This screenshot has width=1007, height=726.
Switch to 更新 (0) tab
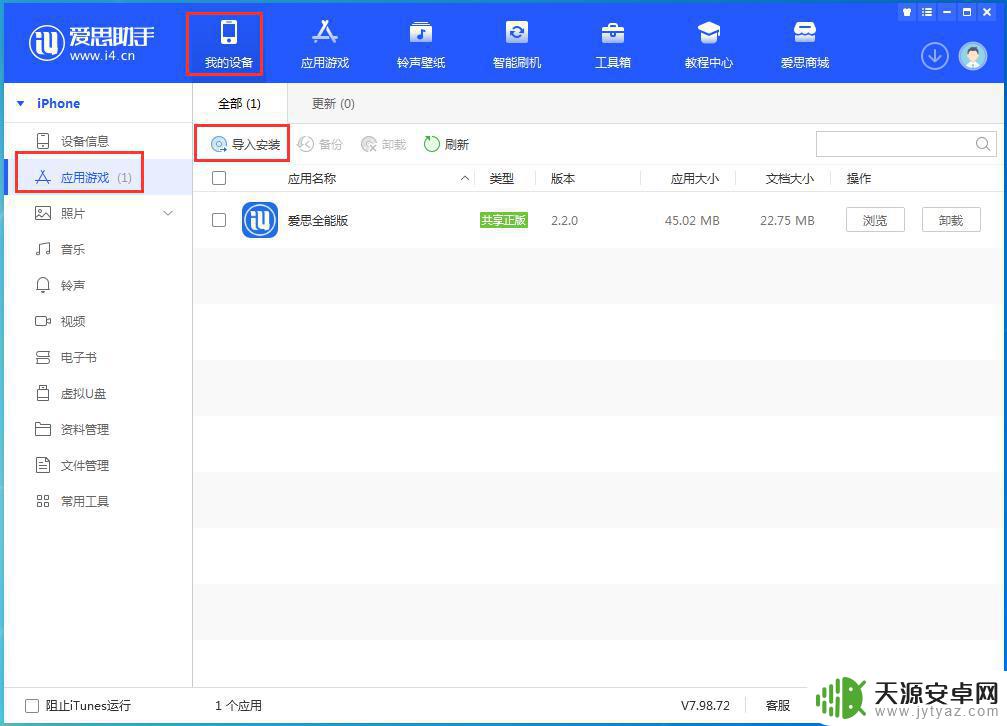point(333,103)
